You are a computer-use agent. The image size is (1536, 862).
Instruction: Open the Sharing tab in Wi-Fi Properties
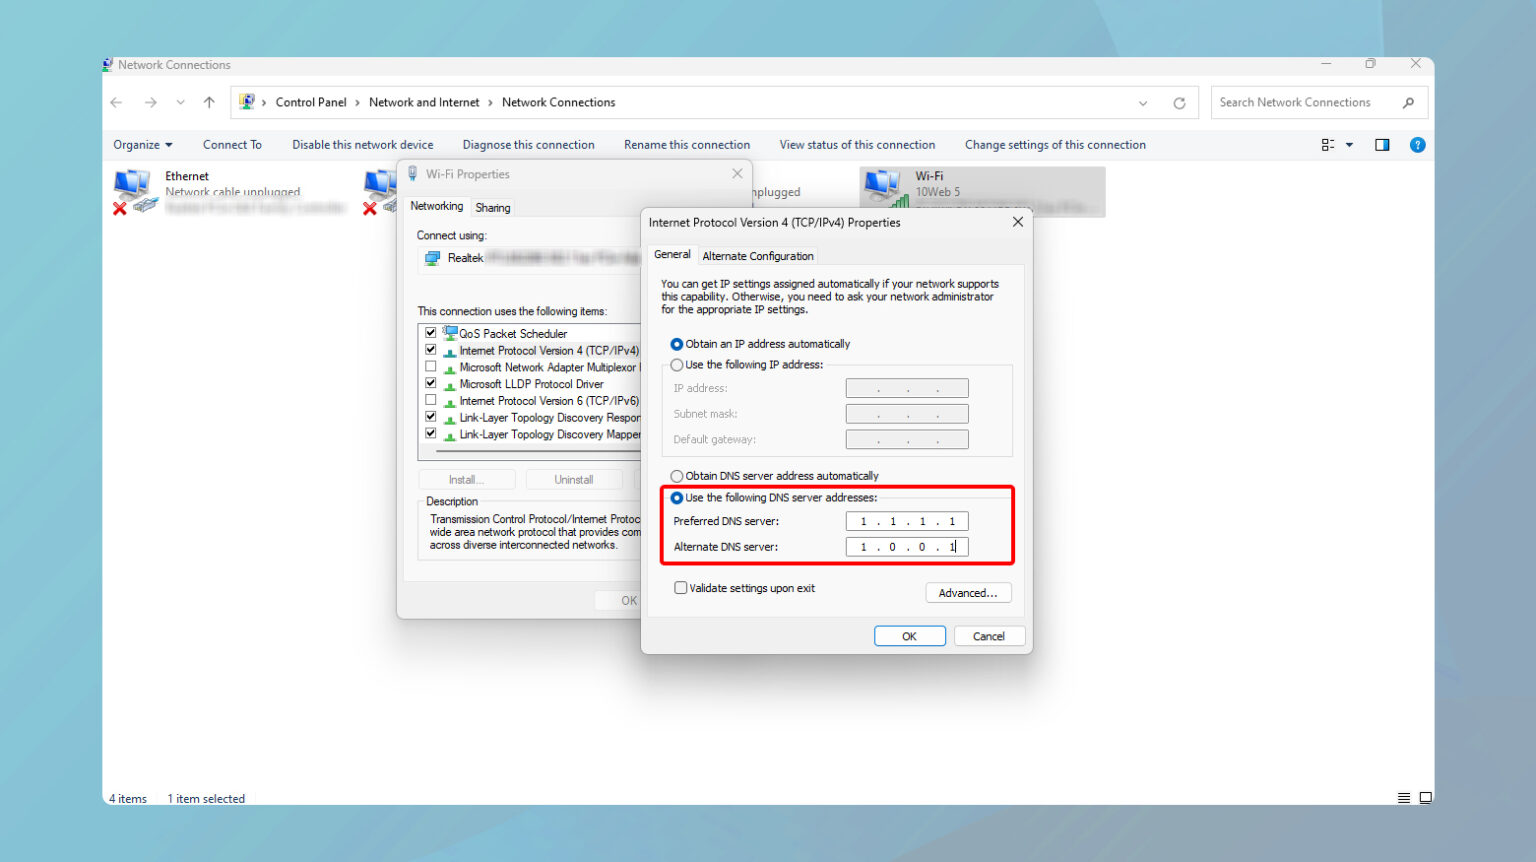click(x=492, y=207)
